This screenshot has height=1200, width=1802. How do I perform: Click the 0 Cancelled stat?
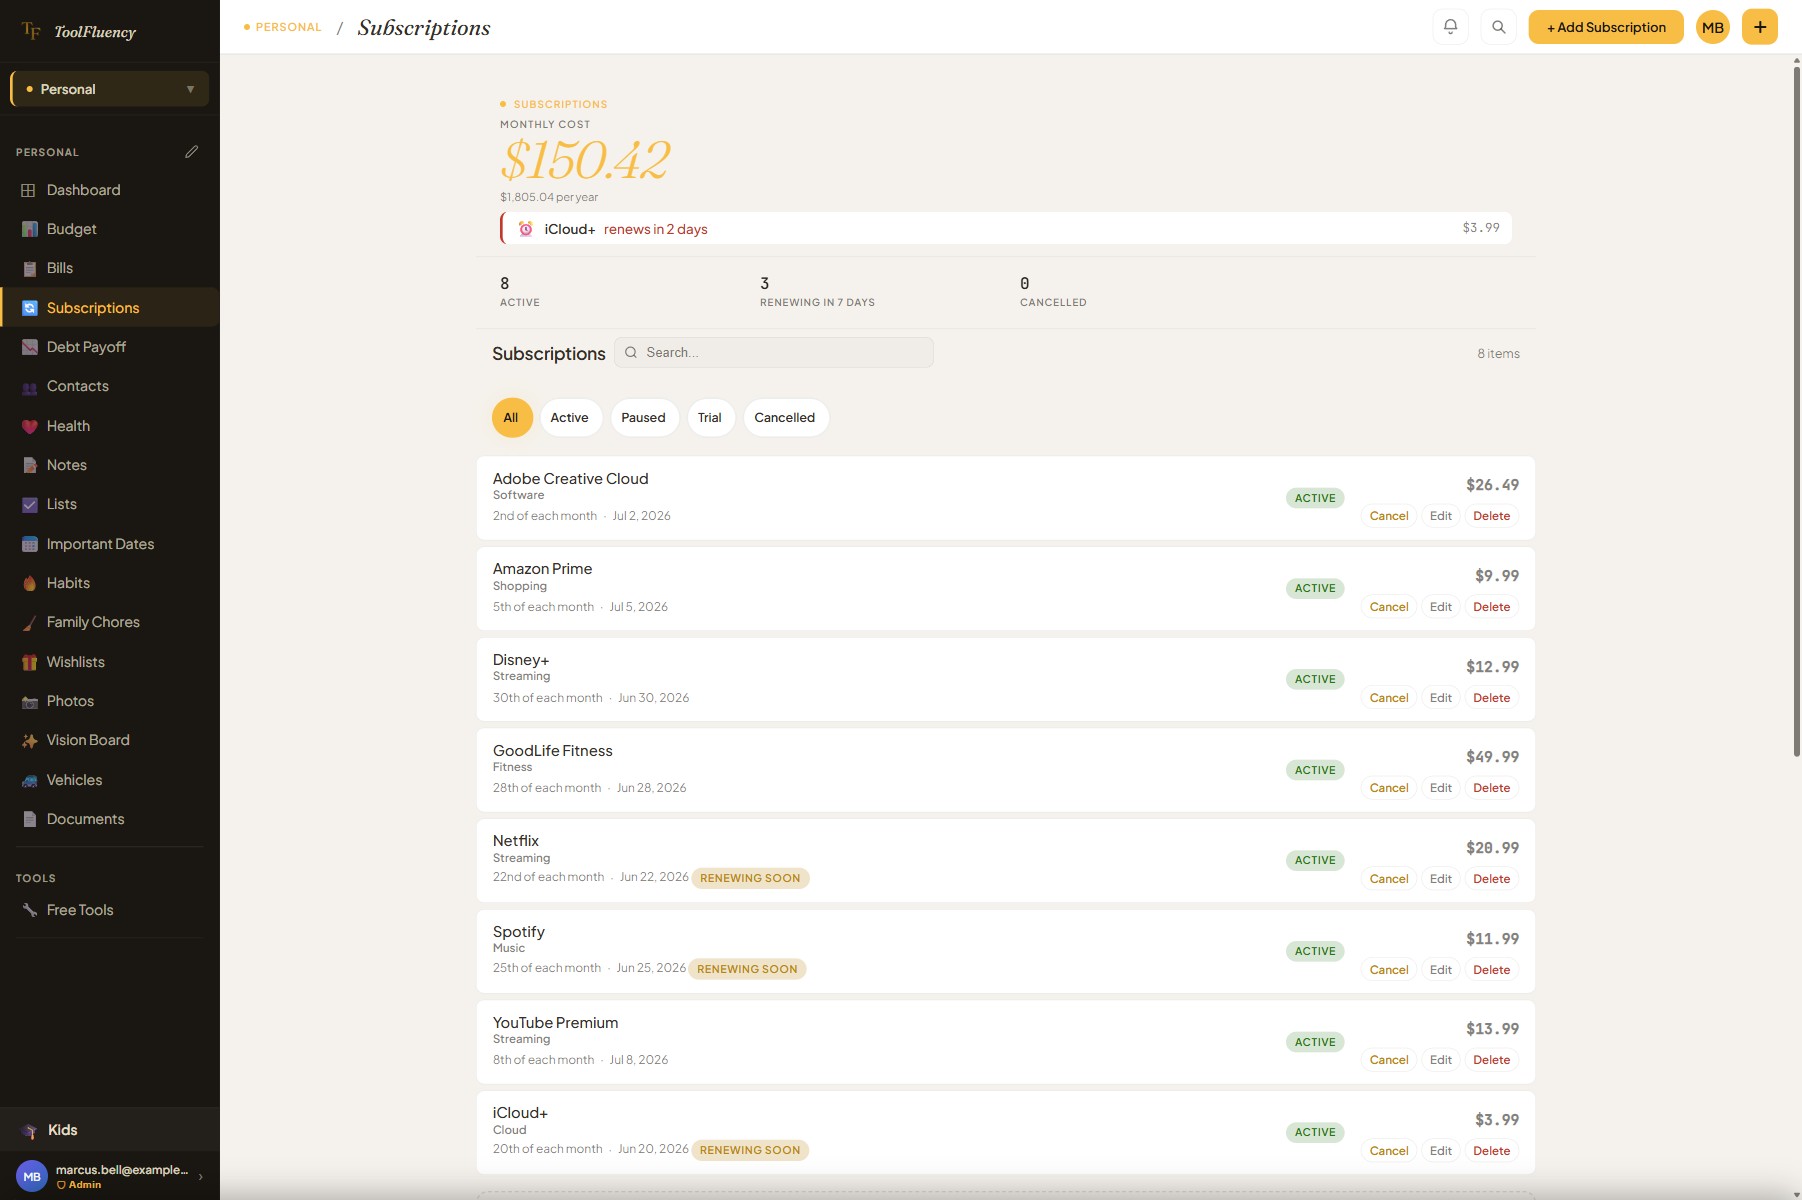tap(1053, 292)
